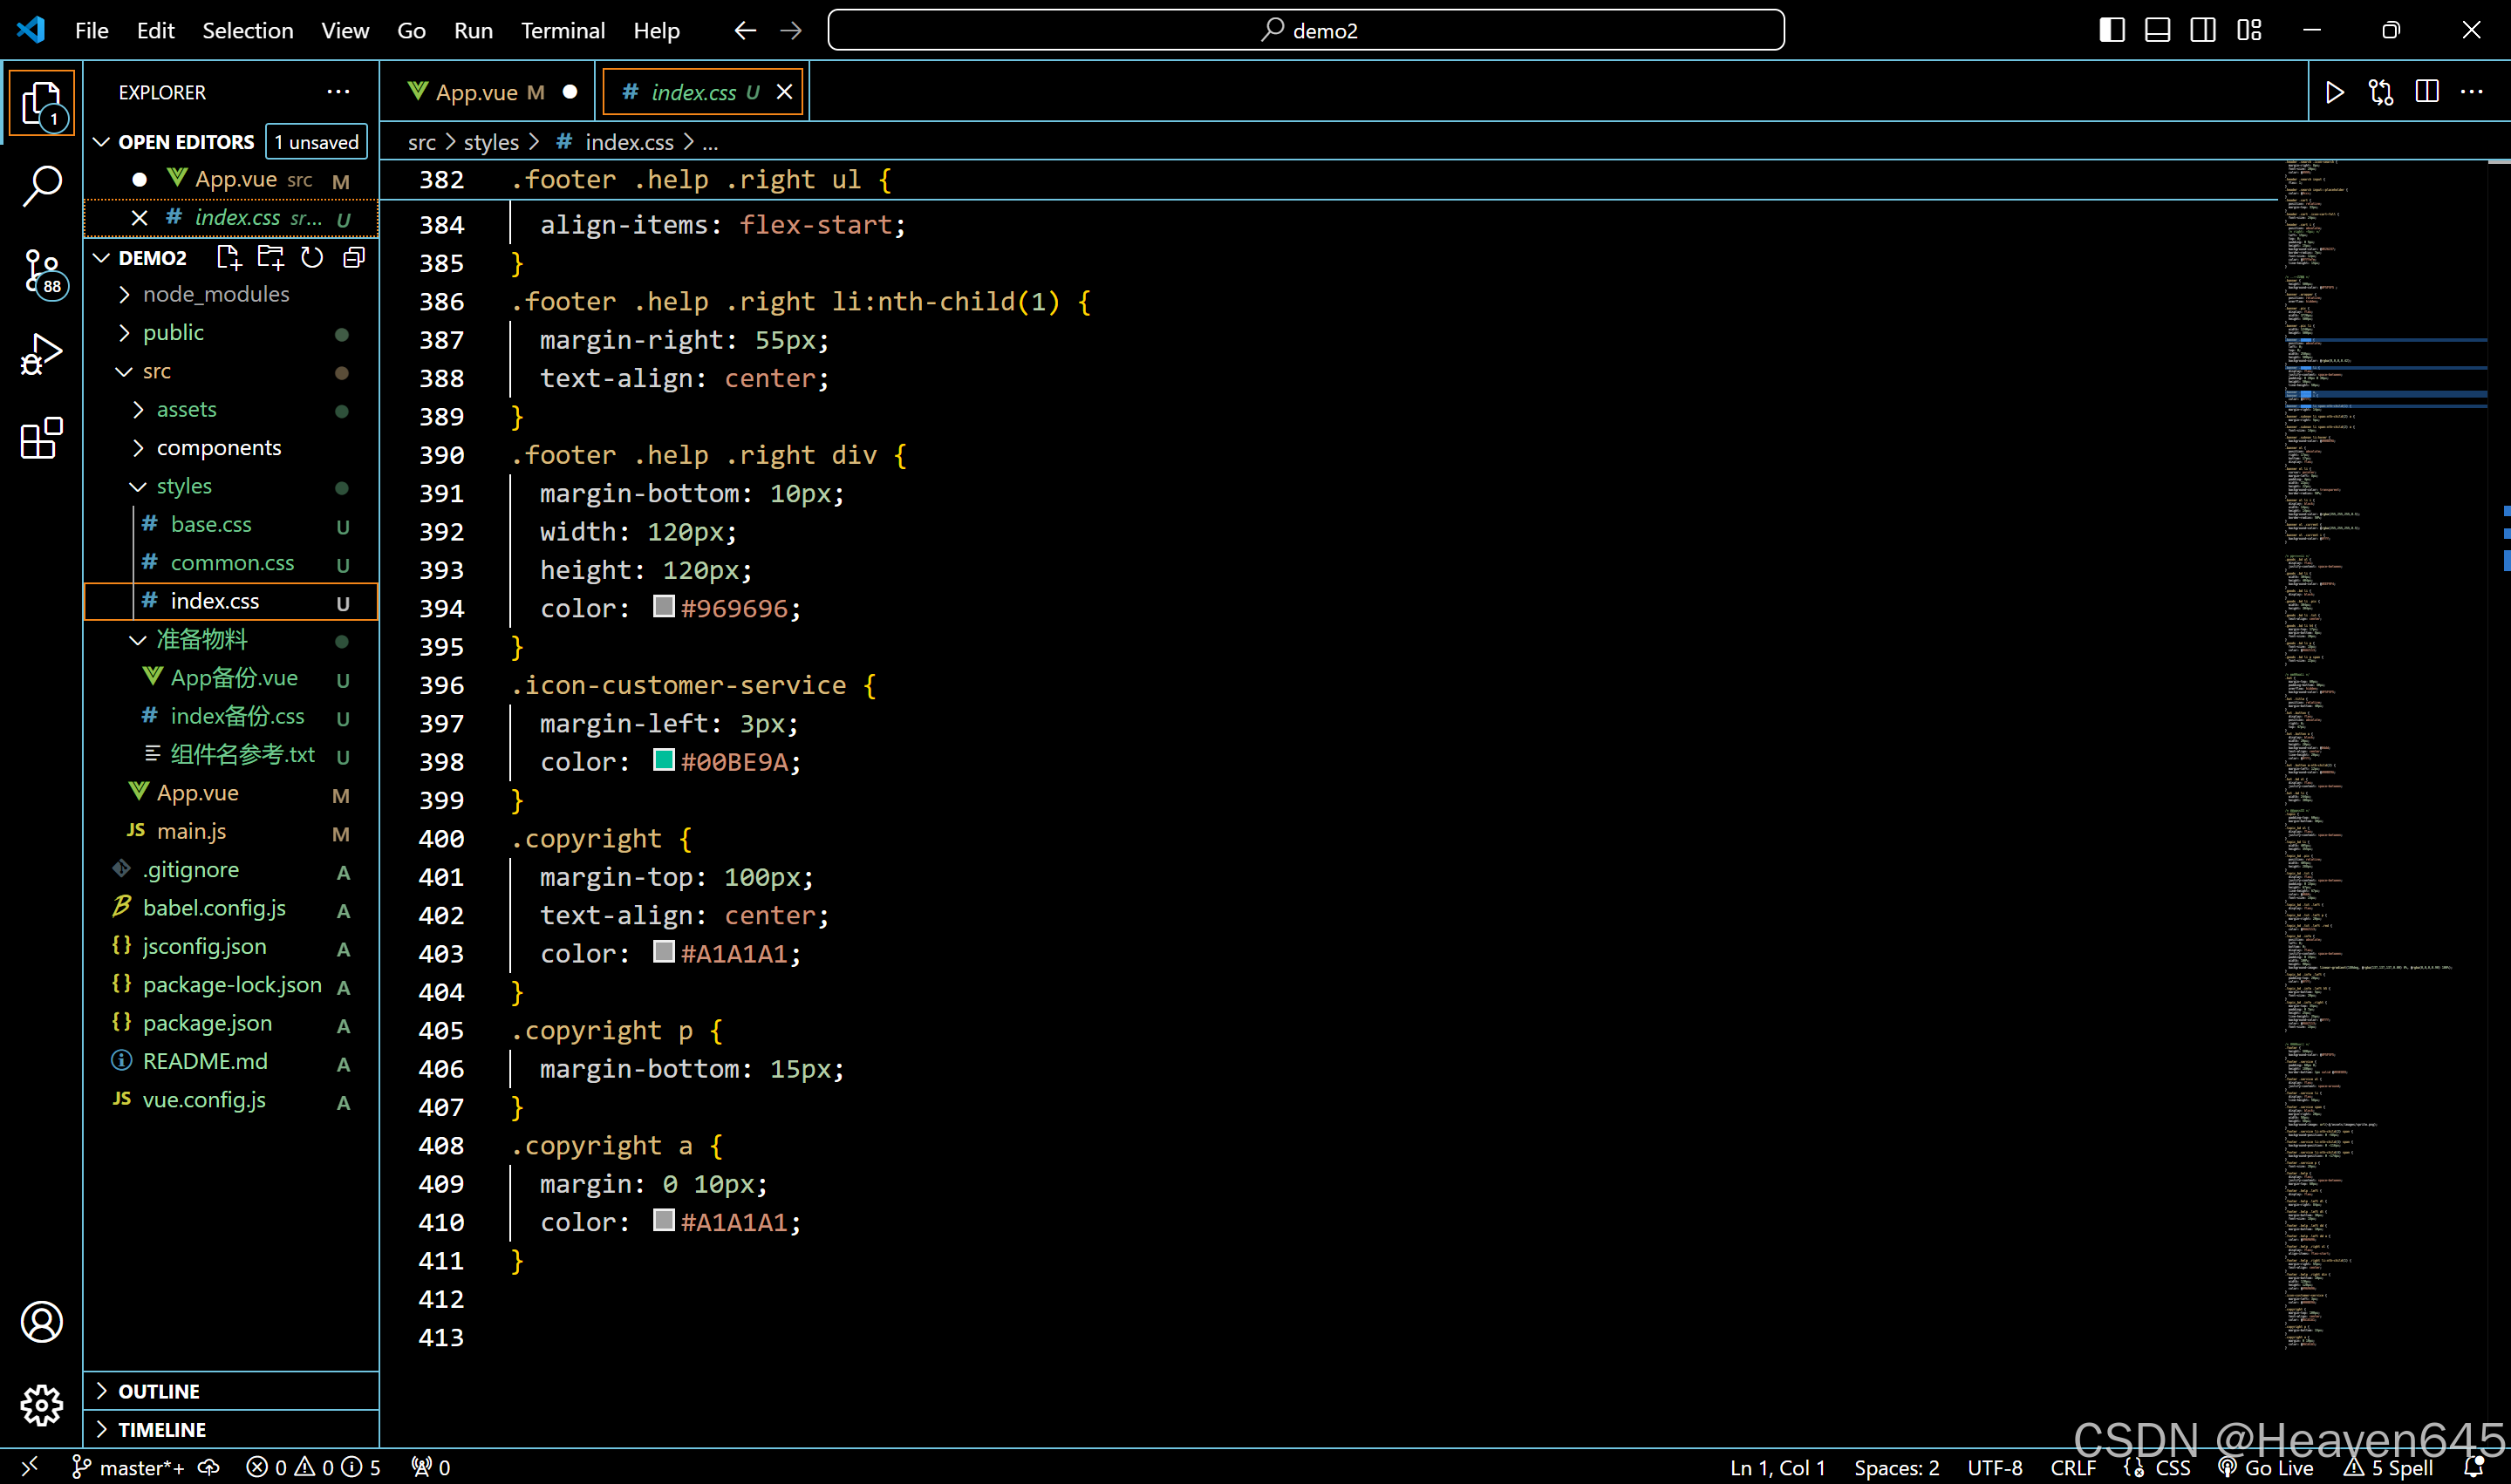Expand the assets folder
This screenshot has height=1484, width=2511.
pyautogui.click(x=138, y=410)
